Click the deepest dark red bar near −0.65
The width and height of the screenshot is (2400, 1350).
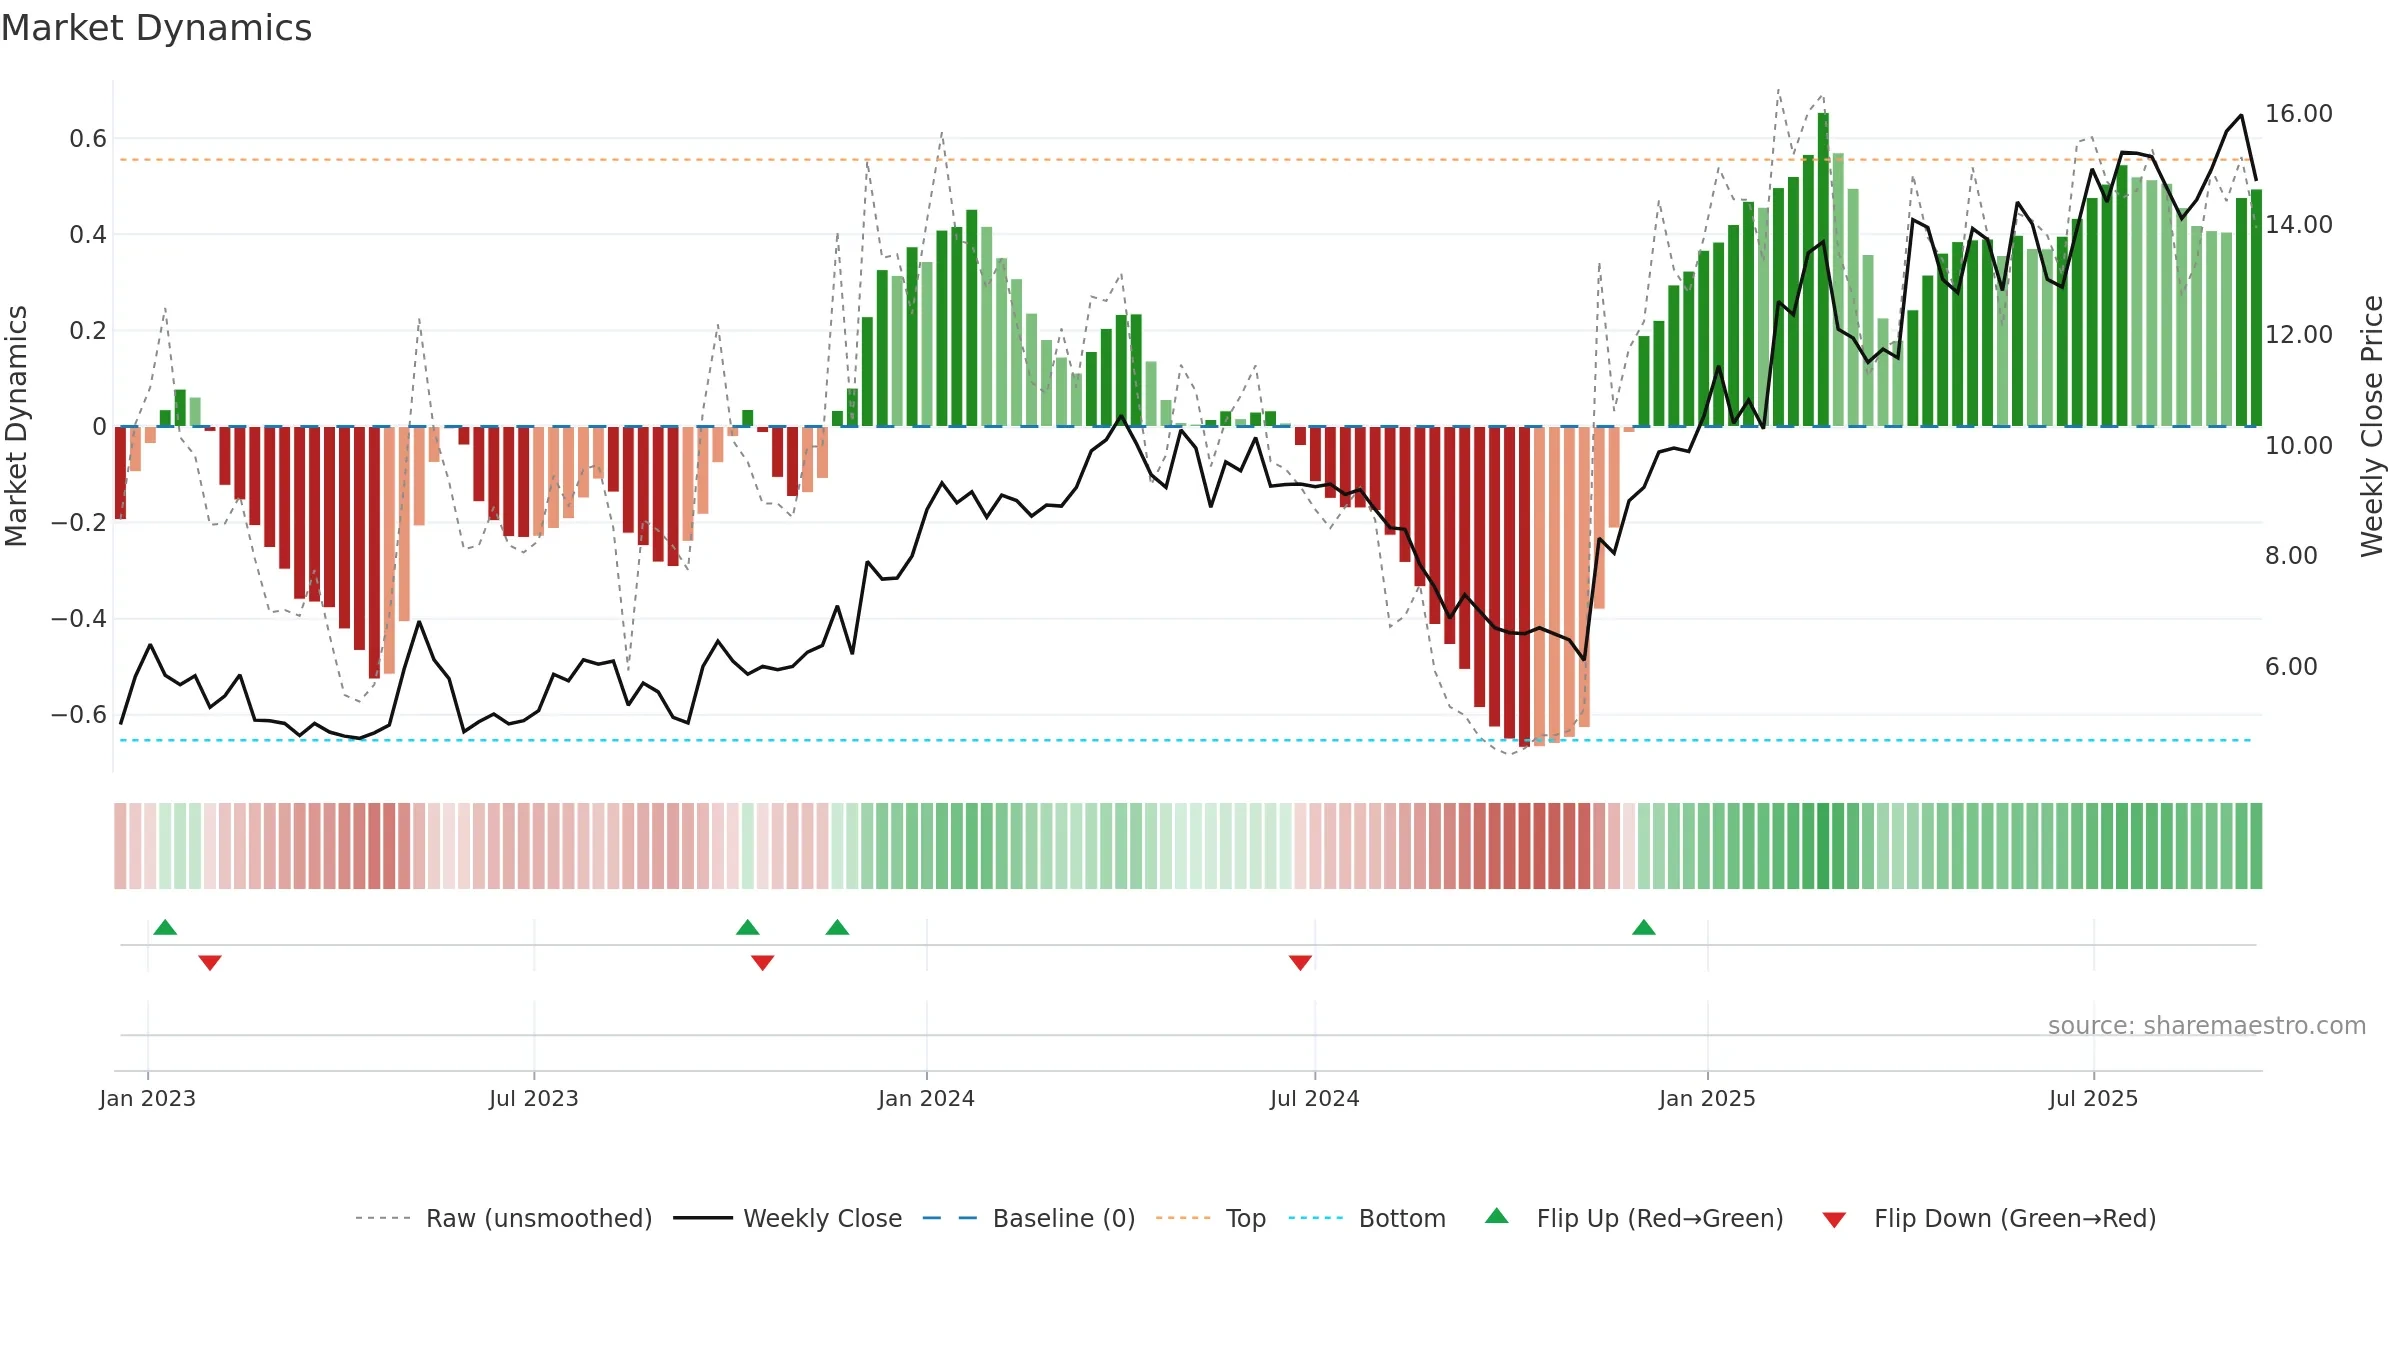pos(1524,587)
